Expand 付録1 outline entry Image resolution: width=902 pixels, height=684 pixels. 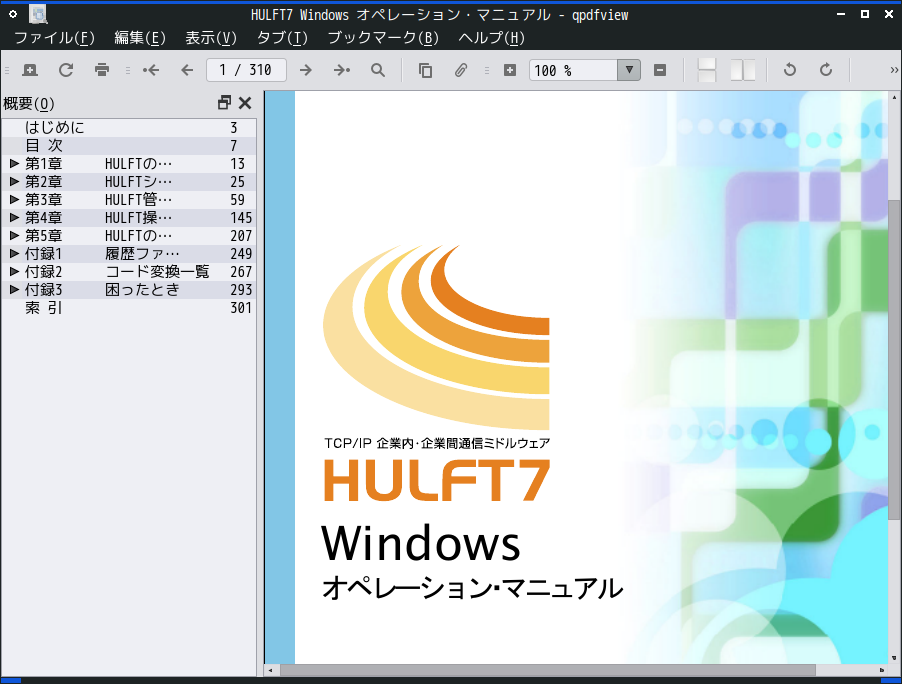point(14,254)
